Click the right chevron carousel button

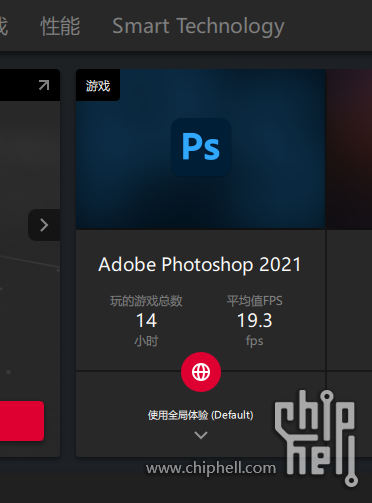click(44, 225)
